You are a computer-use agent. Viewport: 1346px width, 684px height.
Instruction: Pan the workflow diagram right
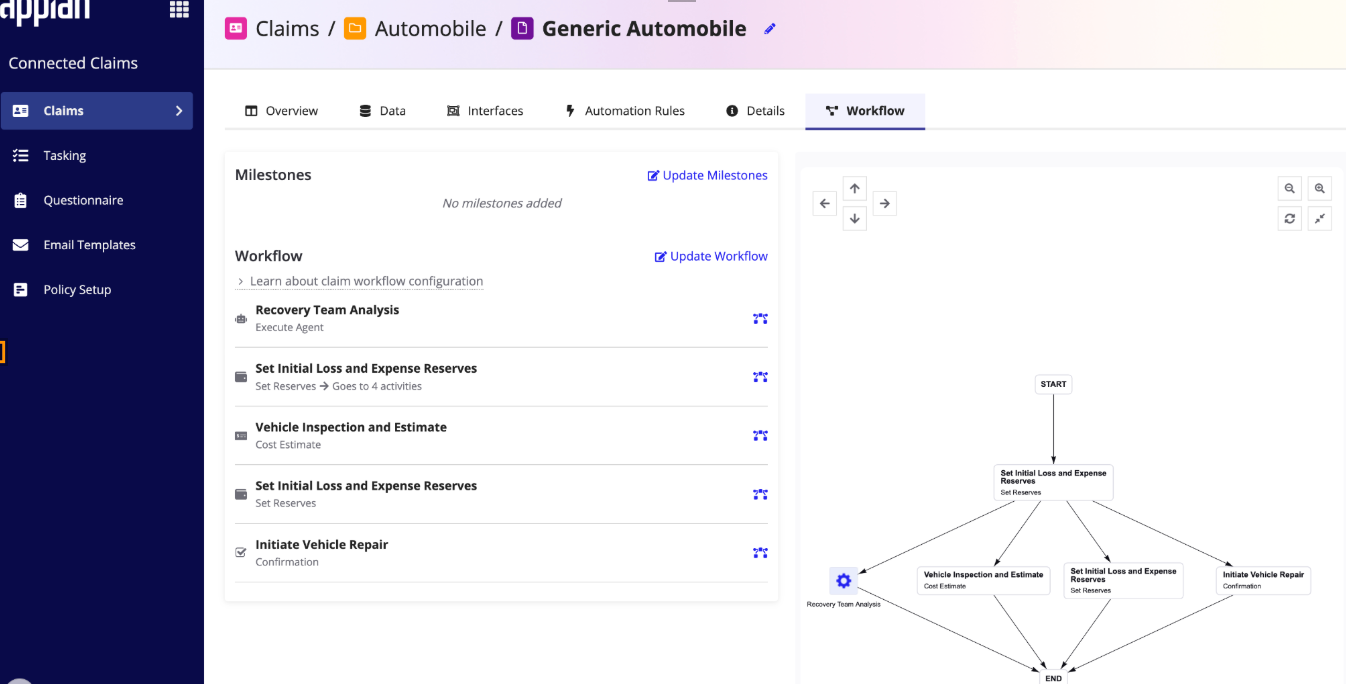click(884, 204)
